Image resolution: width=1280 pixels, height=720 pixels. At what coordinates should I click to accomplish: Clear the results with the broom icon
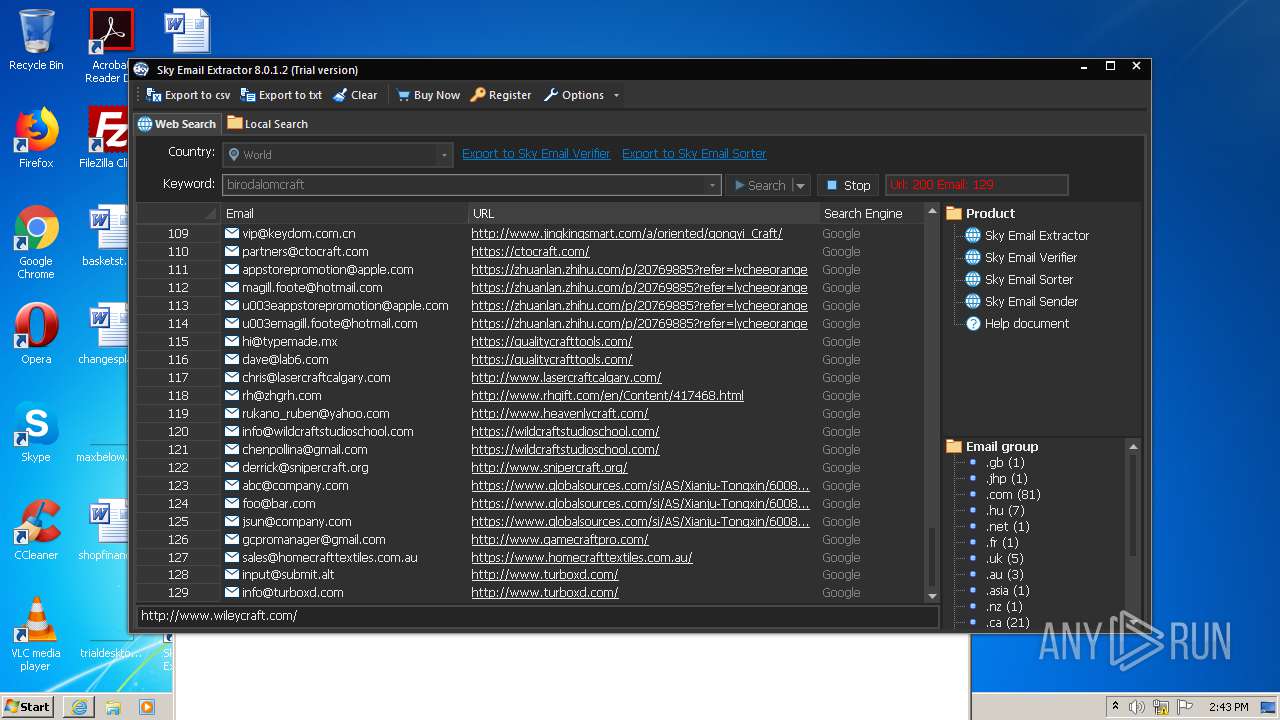355,95
